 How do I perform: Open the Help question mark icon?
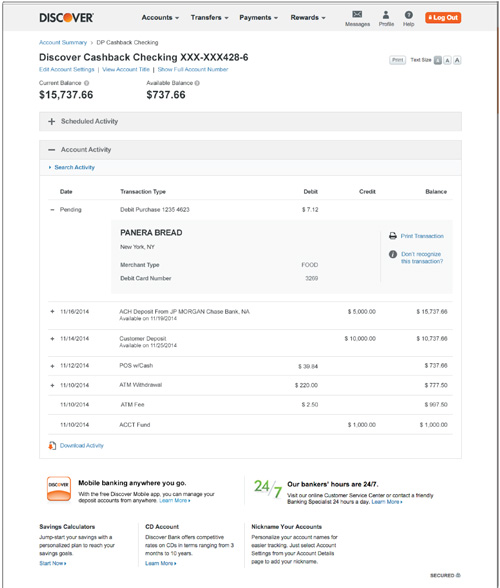coord(408,15)
